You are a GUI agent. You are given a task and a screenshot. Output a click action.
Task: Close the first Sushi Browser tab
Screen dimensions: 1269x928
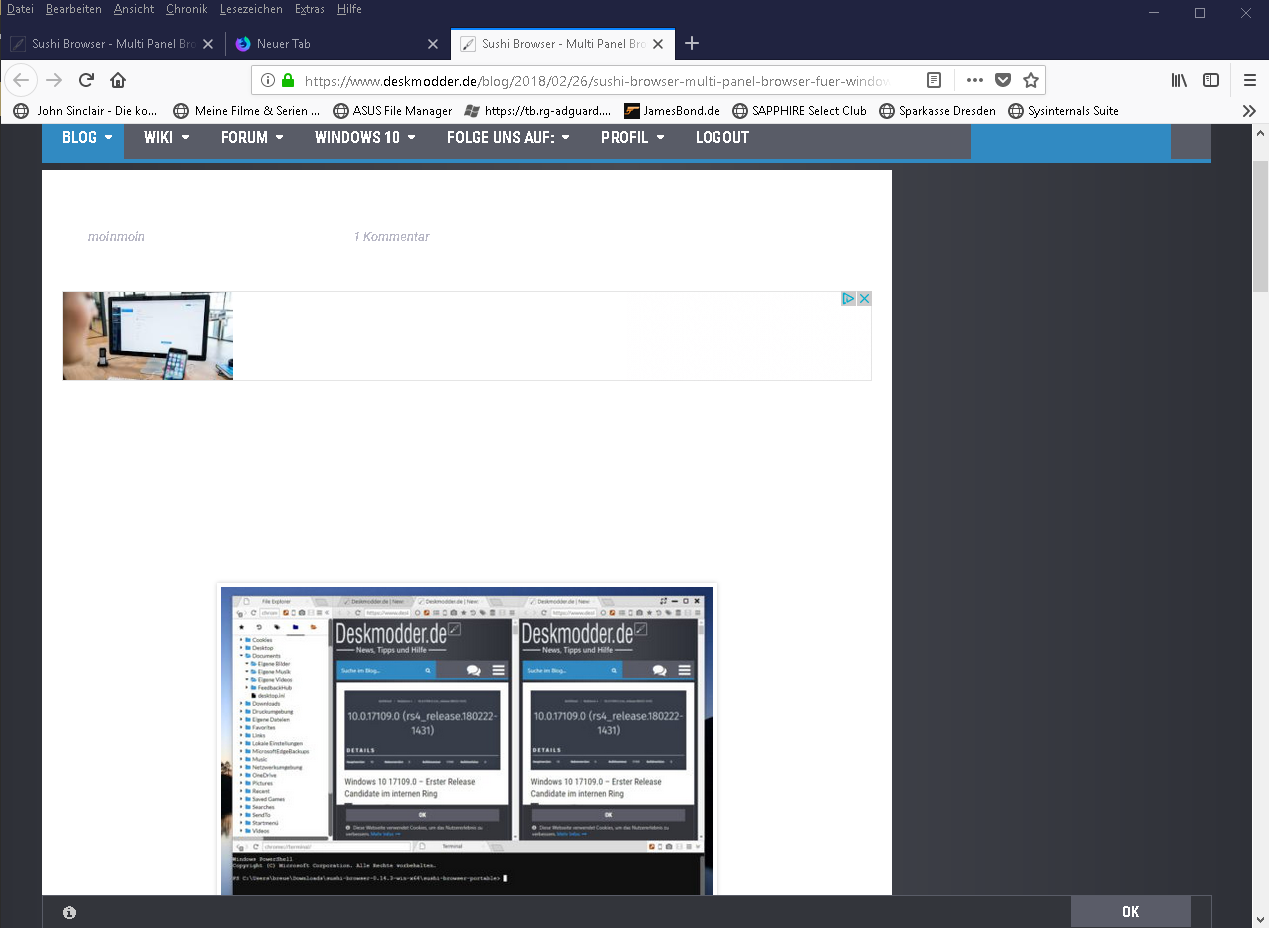click(208, 44)
